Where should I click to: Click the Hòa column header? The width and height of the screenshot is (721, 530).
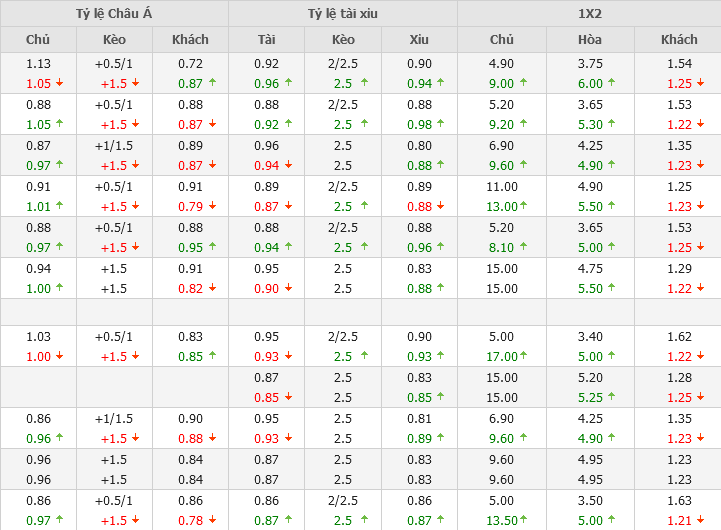coord(590,40)
